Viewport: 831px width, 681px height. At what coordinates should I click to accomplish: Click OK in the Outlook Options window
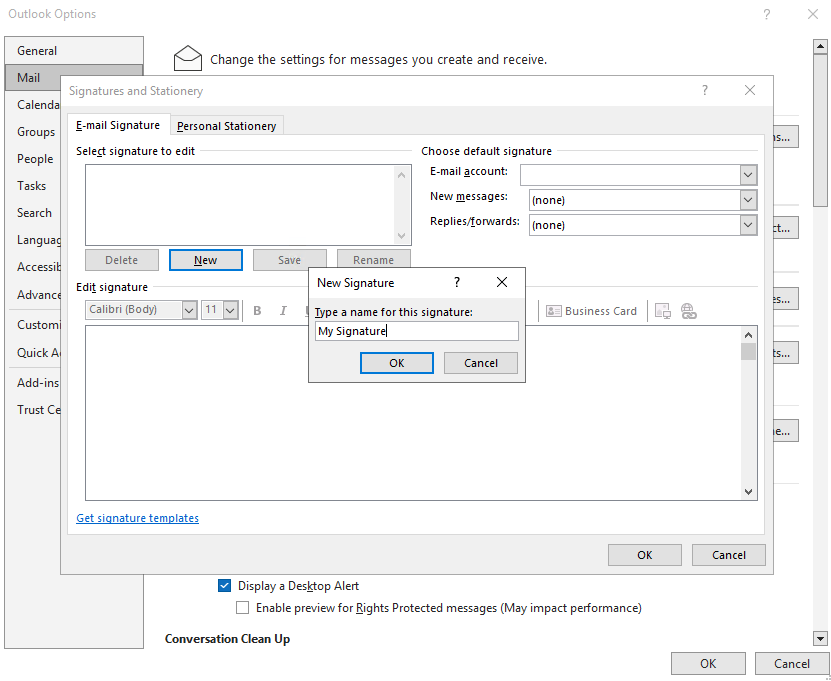(x=708, y=664)
